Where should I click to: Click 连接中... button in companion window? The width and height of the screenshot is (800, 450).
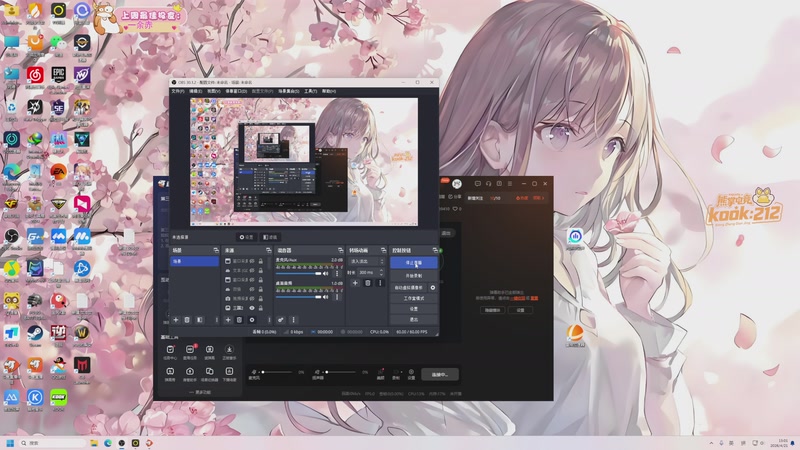[440, 374]
